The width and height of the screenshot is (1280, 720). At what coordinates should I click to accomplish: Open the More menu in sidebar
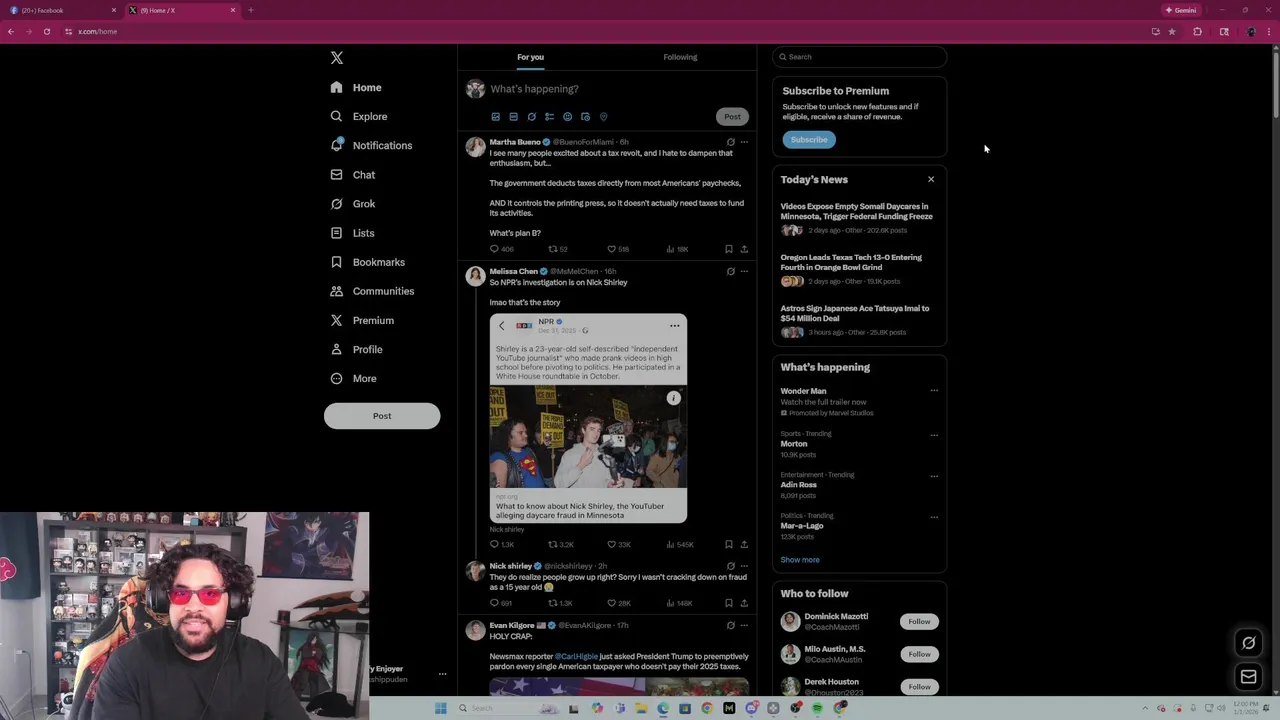(353, 379)
